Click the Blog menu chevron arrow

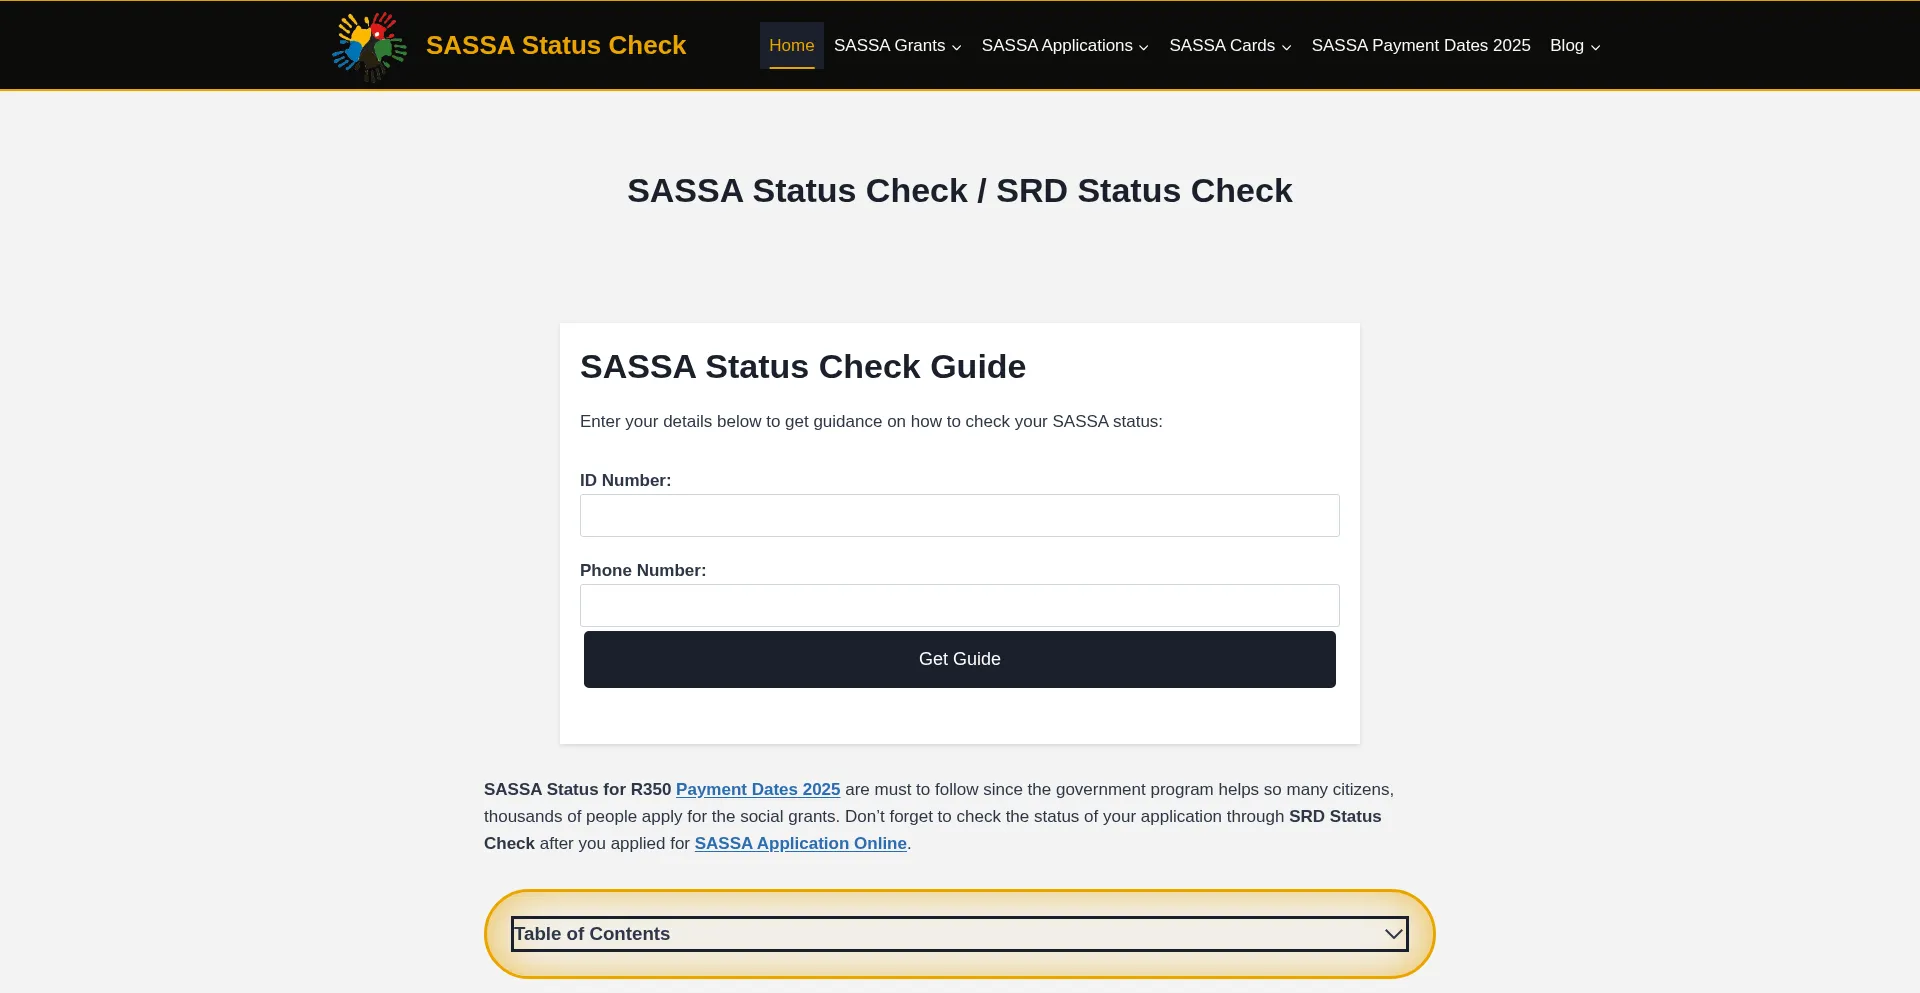1596,47
